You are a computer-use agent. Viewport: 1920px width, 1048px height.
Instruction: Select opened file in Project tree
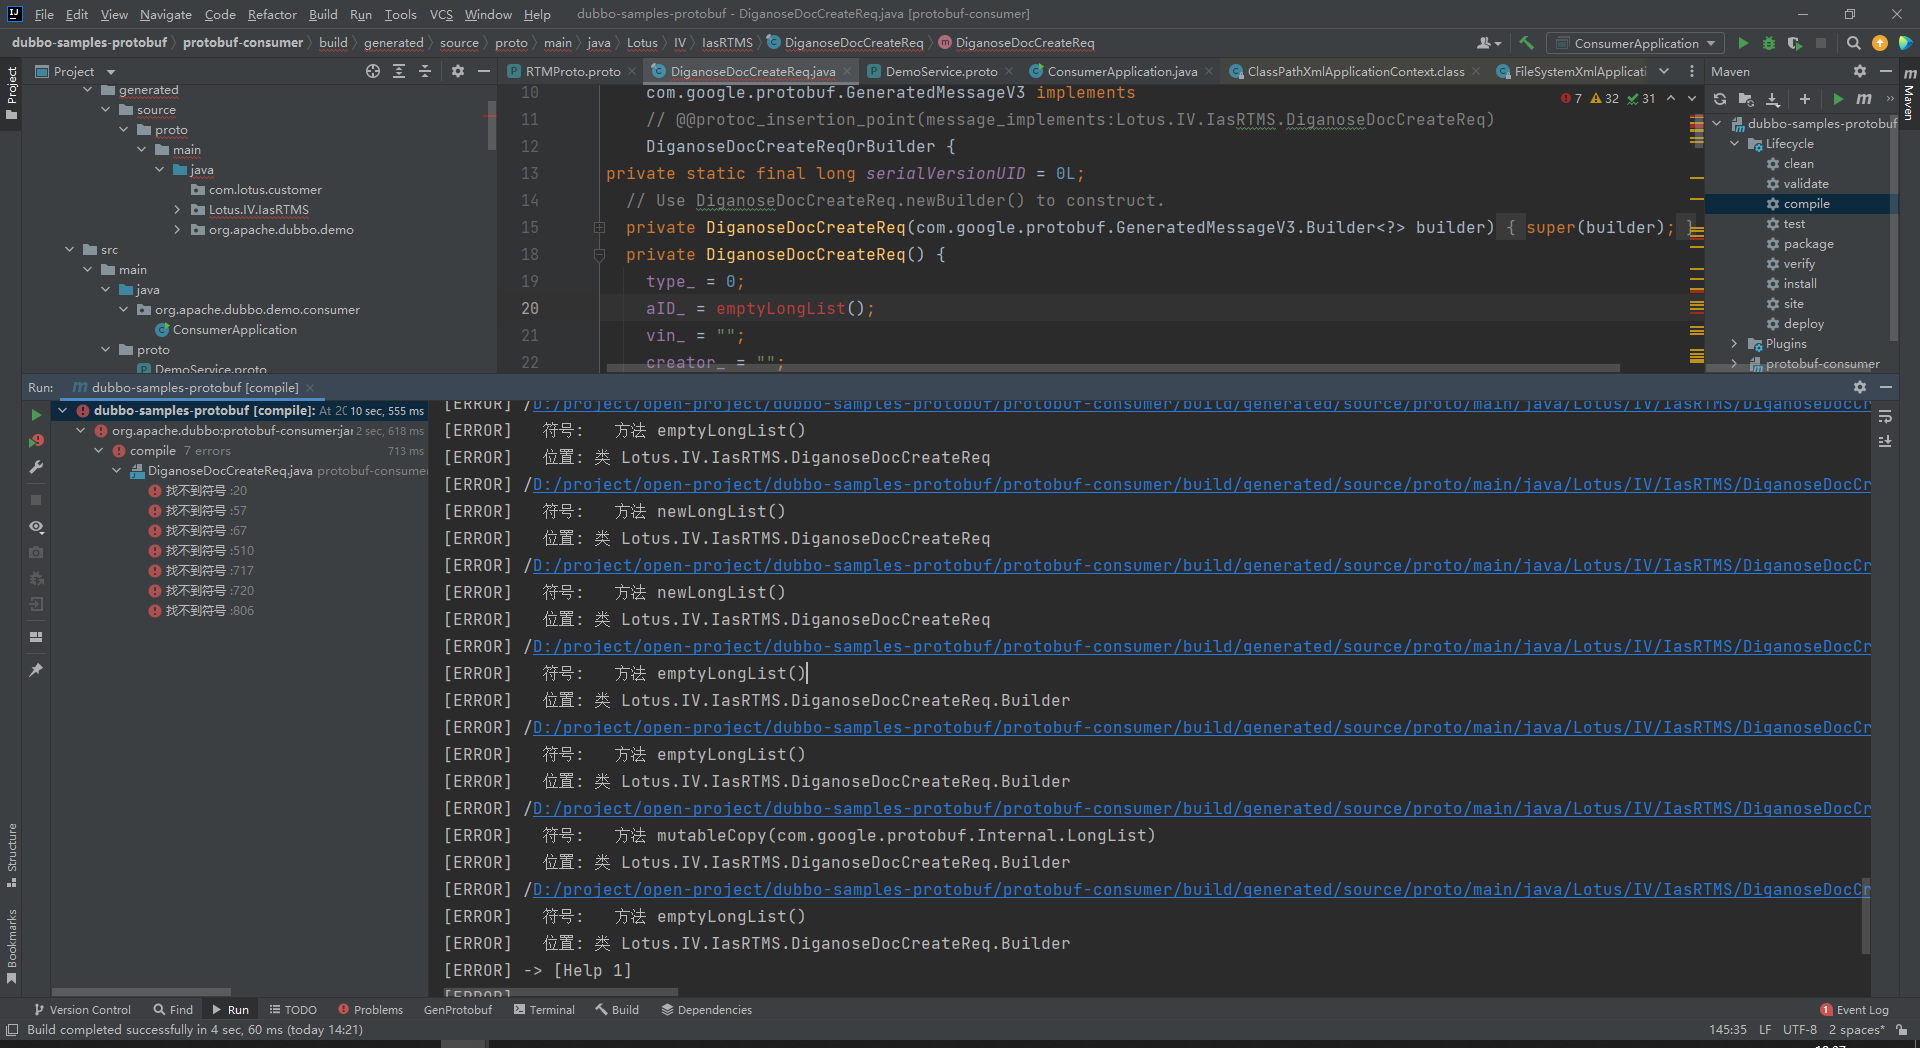pyautogui.click(x=373, y=71)
